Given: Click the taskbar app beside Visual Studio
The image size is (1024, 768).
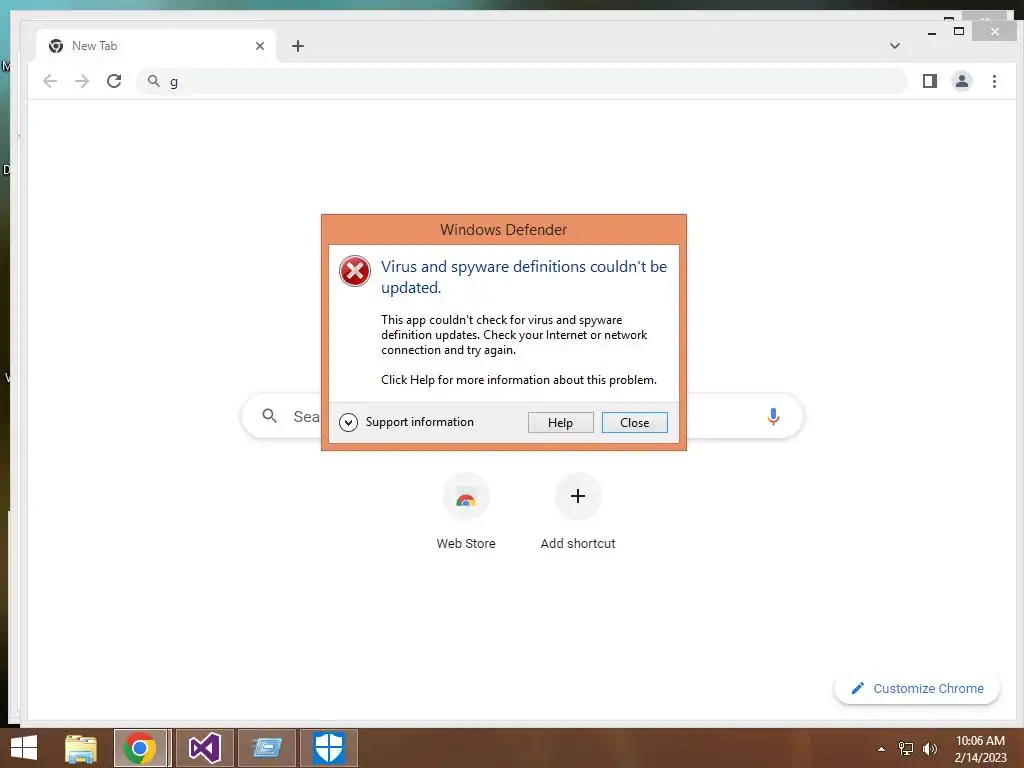Looking at the screenshot, I should [x=266, y=748].
